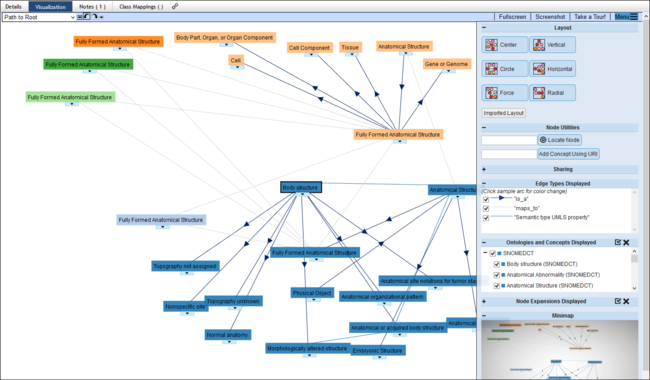Collapse the SNOMEDCT tree node
The width and height of the screenshot is (650, 380).
(x=485, y=253)
